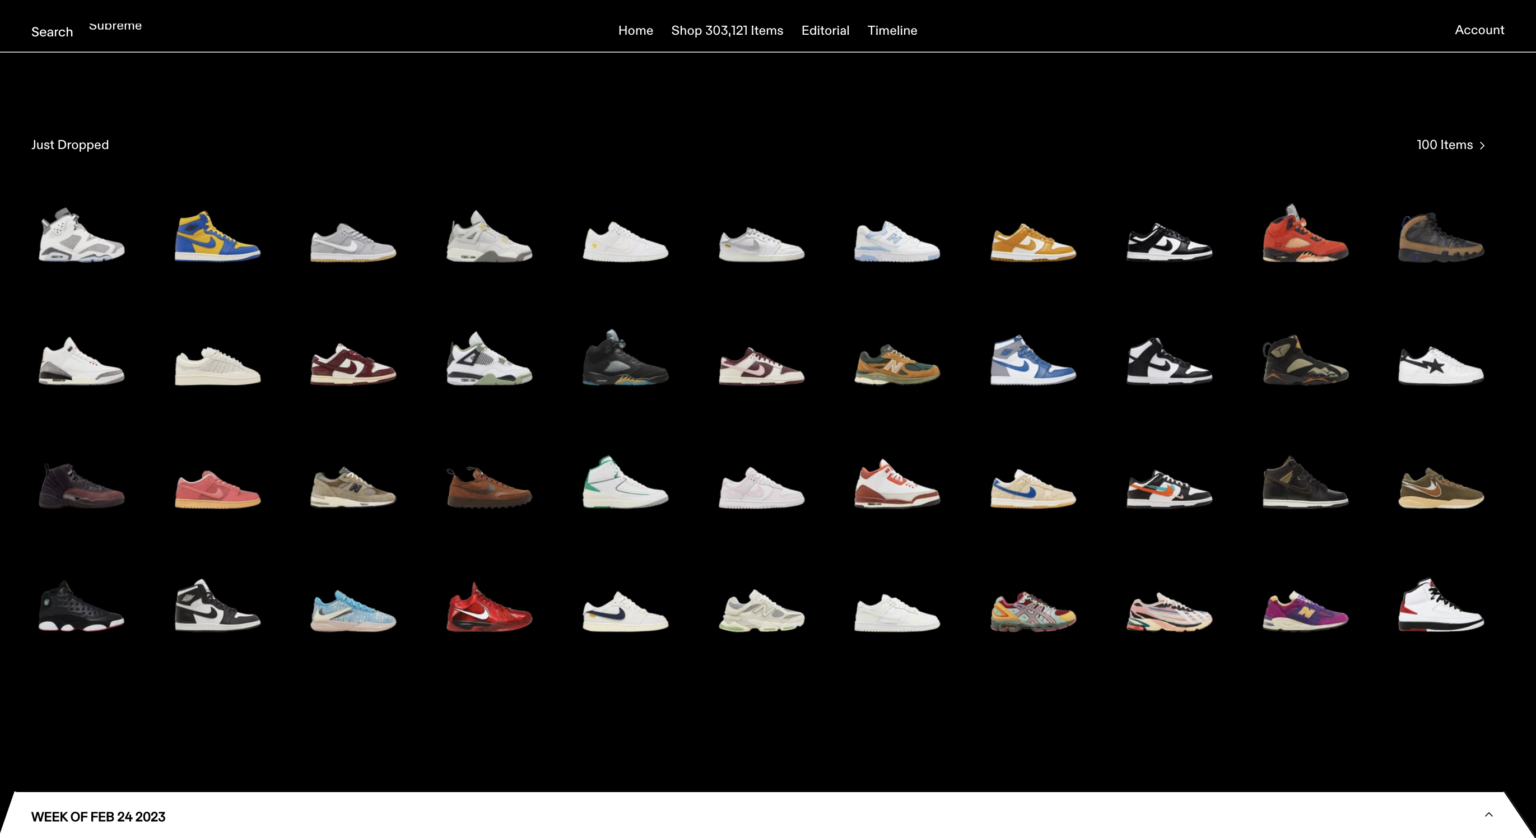The width and height of the screenshot is (1536, 838).
Task: Open the golden yellow Dunk Low sneaker
Action: pos(1033,243)
